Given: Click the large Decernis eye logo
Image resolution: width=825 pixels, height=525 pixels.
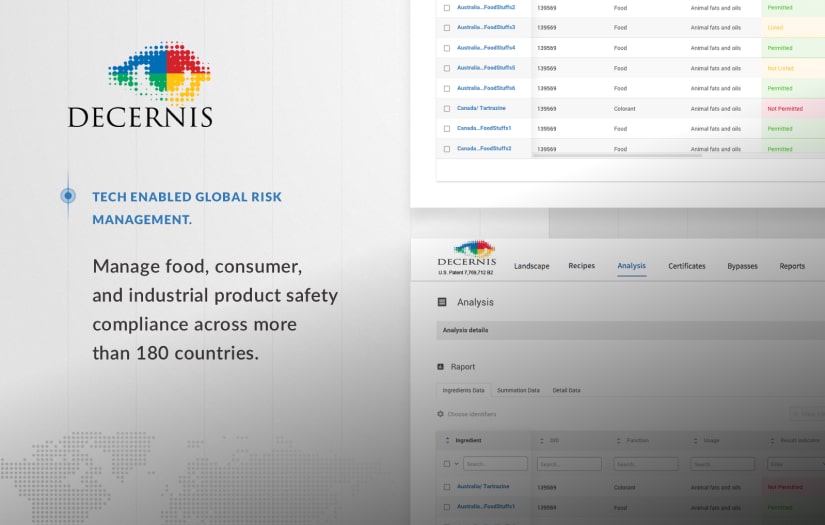Looking at the screenshot, I should pyautogui.click(x=160, y=73).
